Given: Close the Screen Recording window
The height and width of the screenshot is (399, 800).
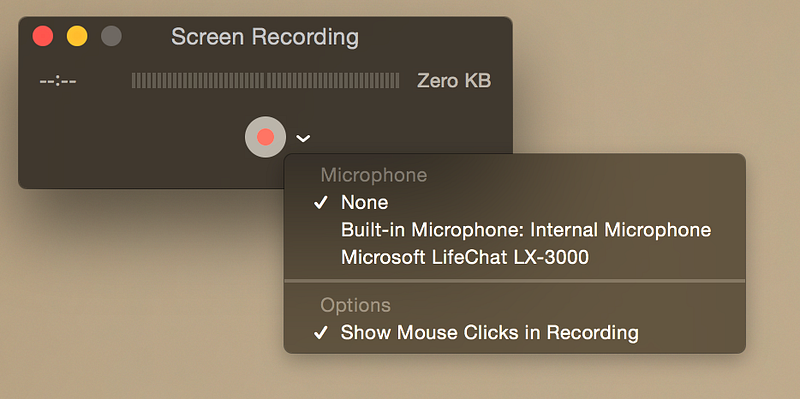Looking at the screenshot, I should coord(43,37).
